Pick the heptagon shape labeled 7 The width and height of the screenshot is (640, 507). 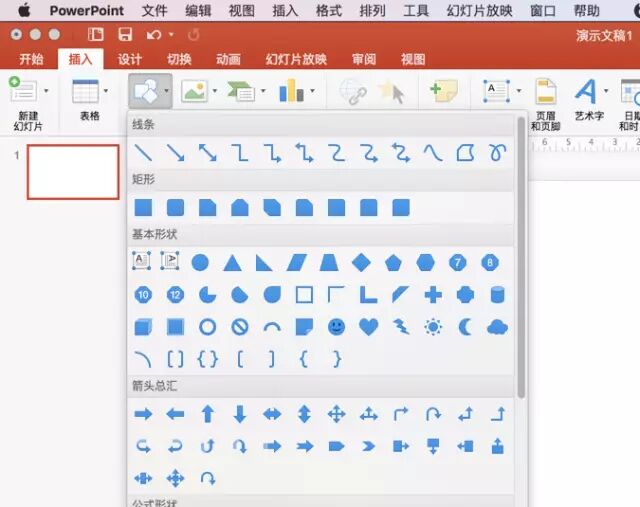pos(458,262)
